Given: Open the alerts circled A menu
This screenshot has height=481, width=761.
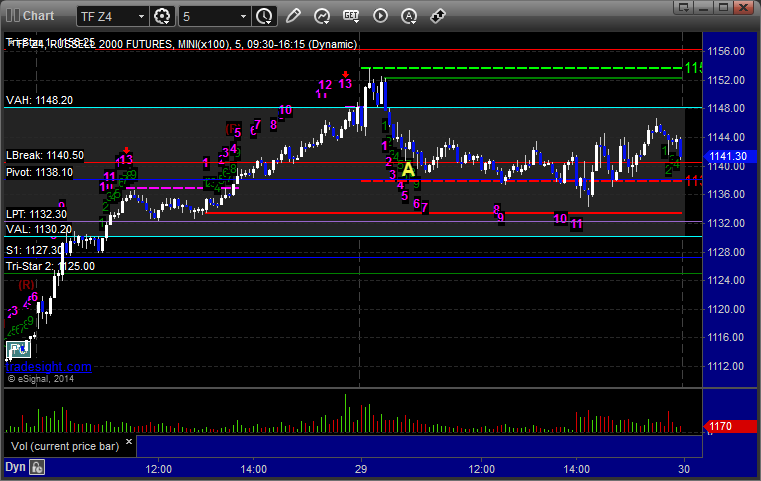Looking at the screenshot, I should point(409,16).
